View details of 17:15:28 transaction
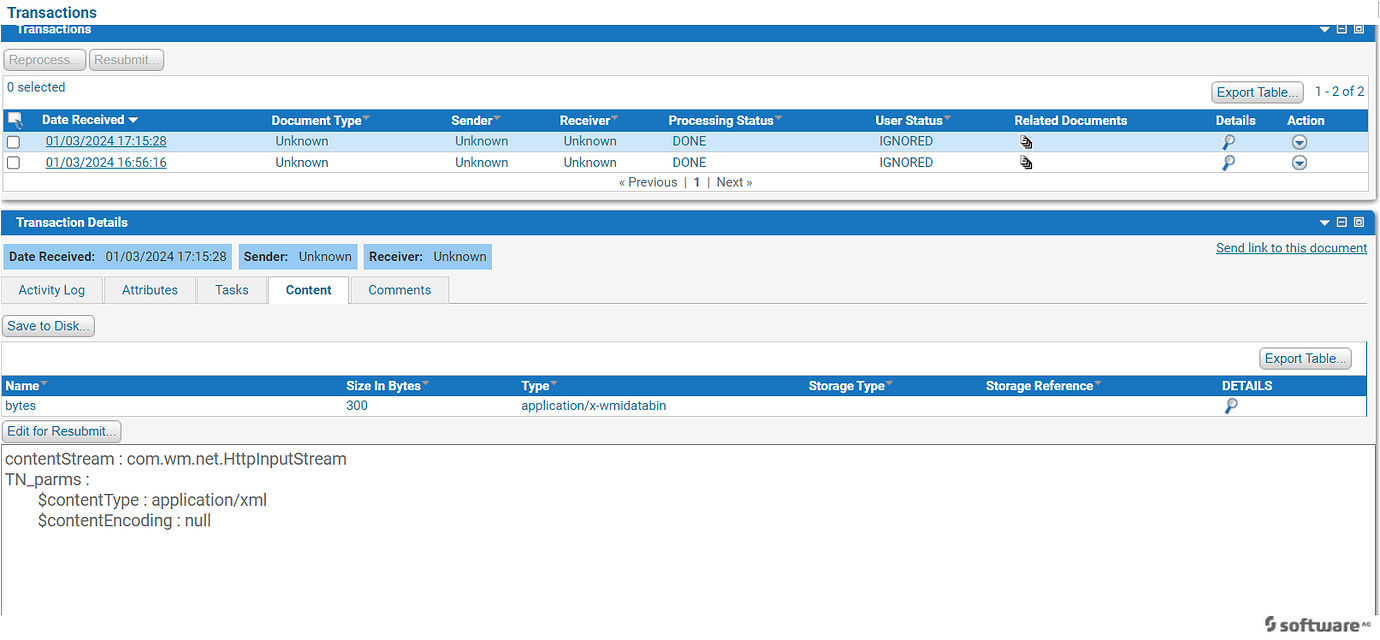Image resolution: width=1380 pixels, height=640 pixels. 1229,142
